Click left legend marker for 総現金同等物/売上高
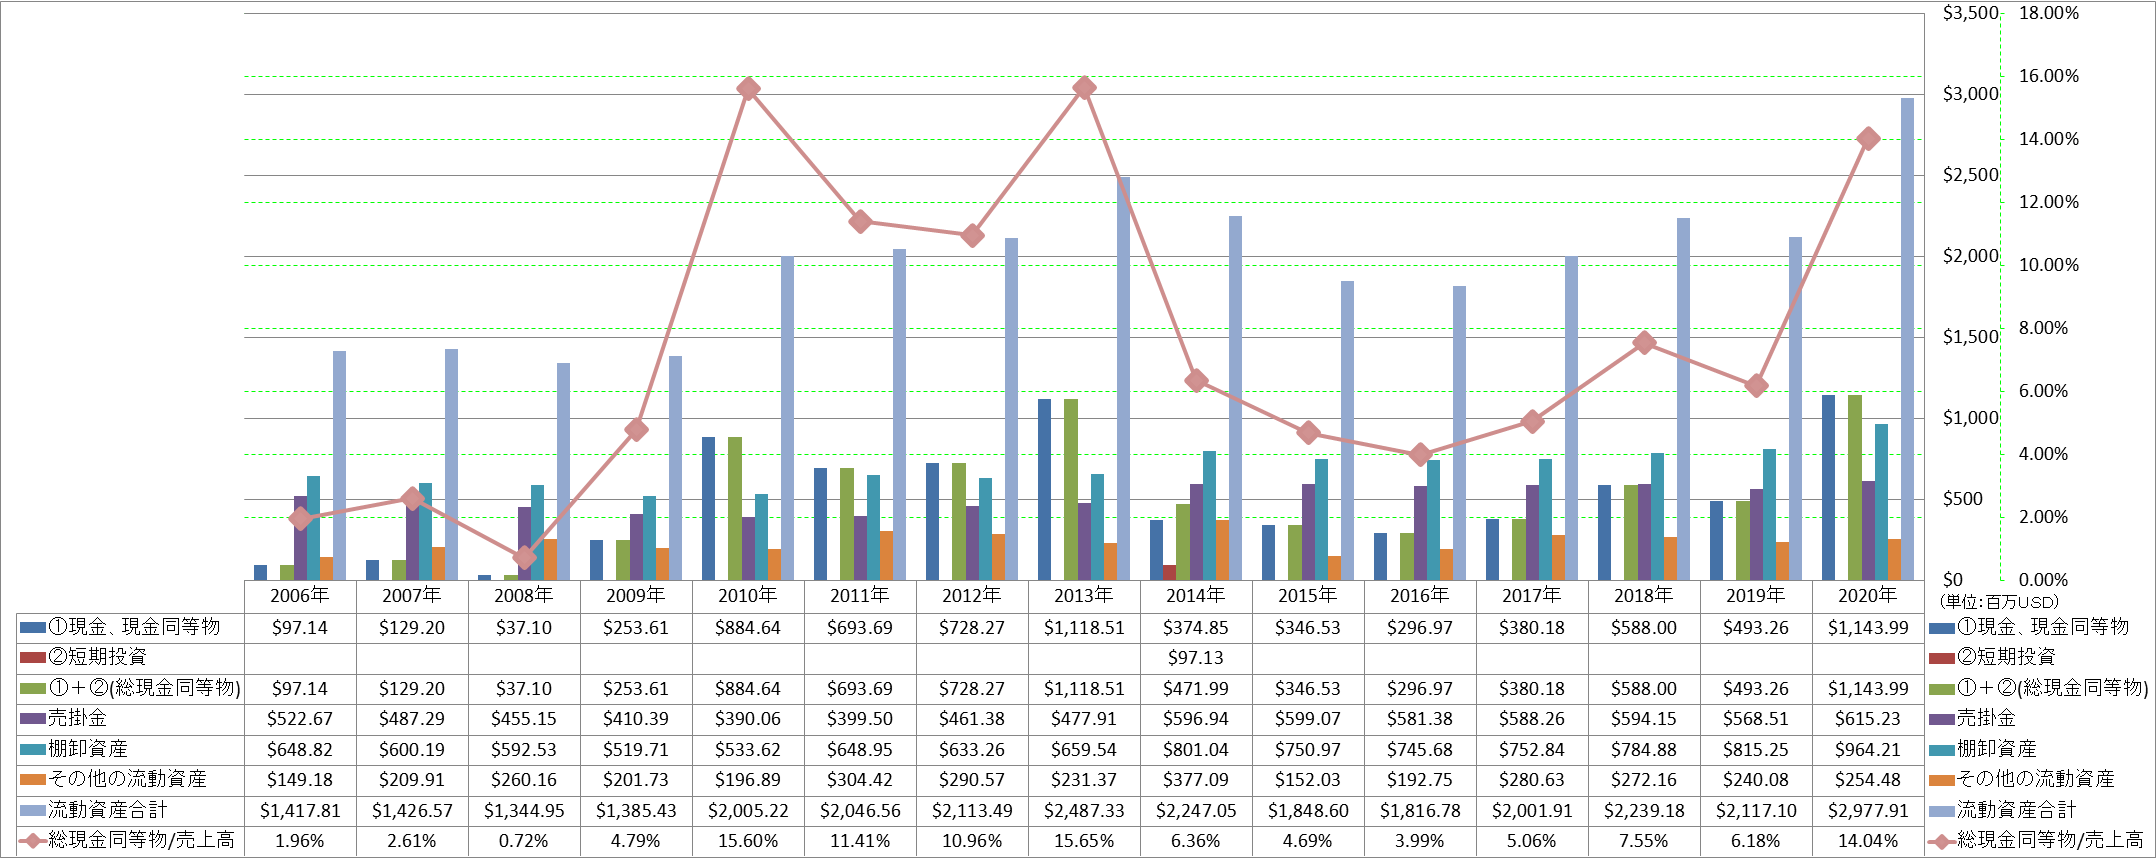This screenshot has height=858, width=2156. click(33, 841)
